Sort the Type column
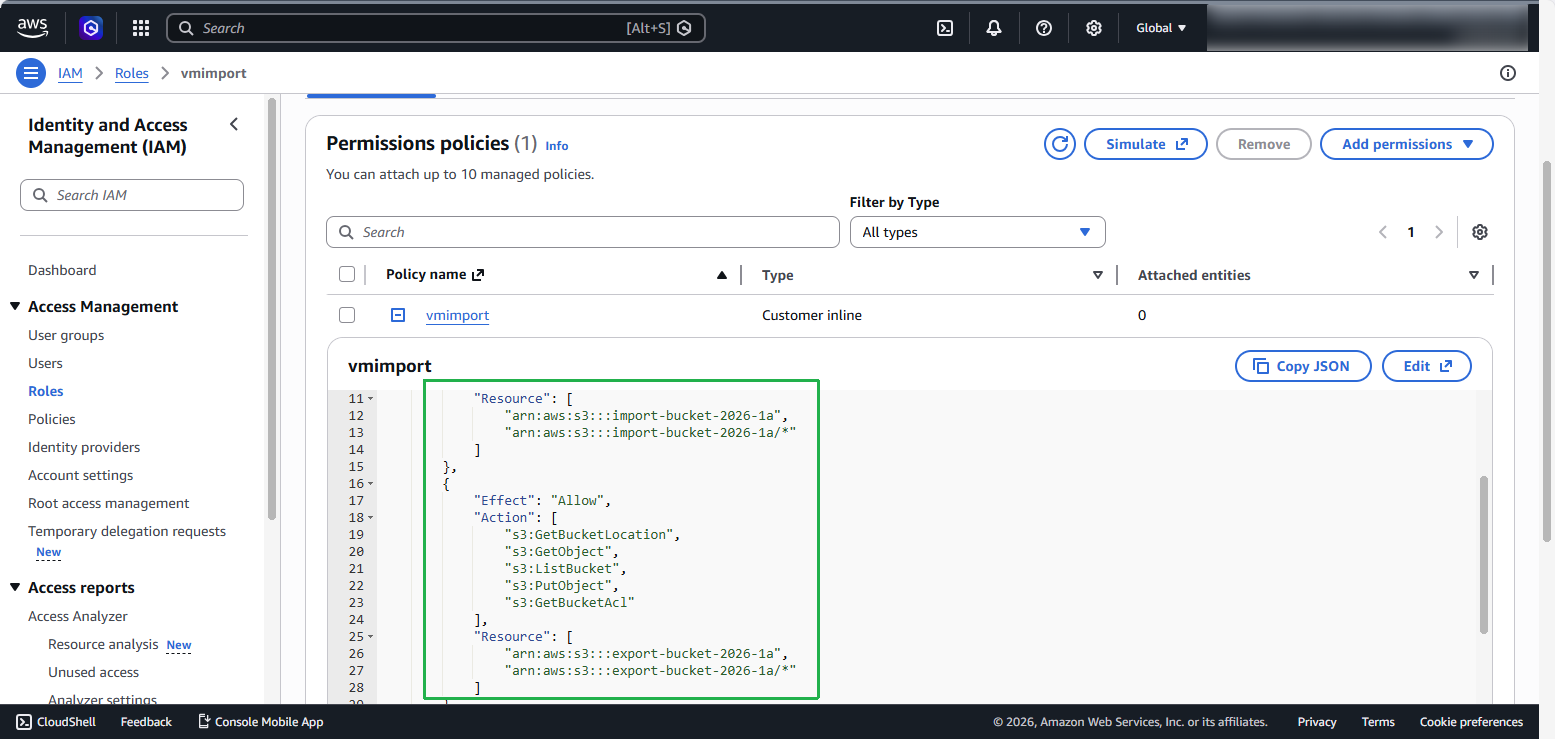Screen dimensions: 1555x739 (x=1098, y=275)
